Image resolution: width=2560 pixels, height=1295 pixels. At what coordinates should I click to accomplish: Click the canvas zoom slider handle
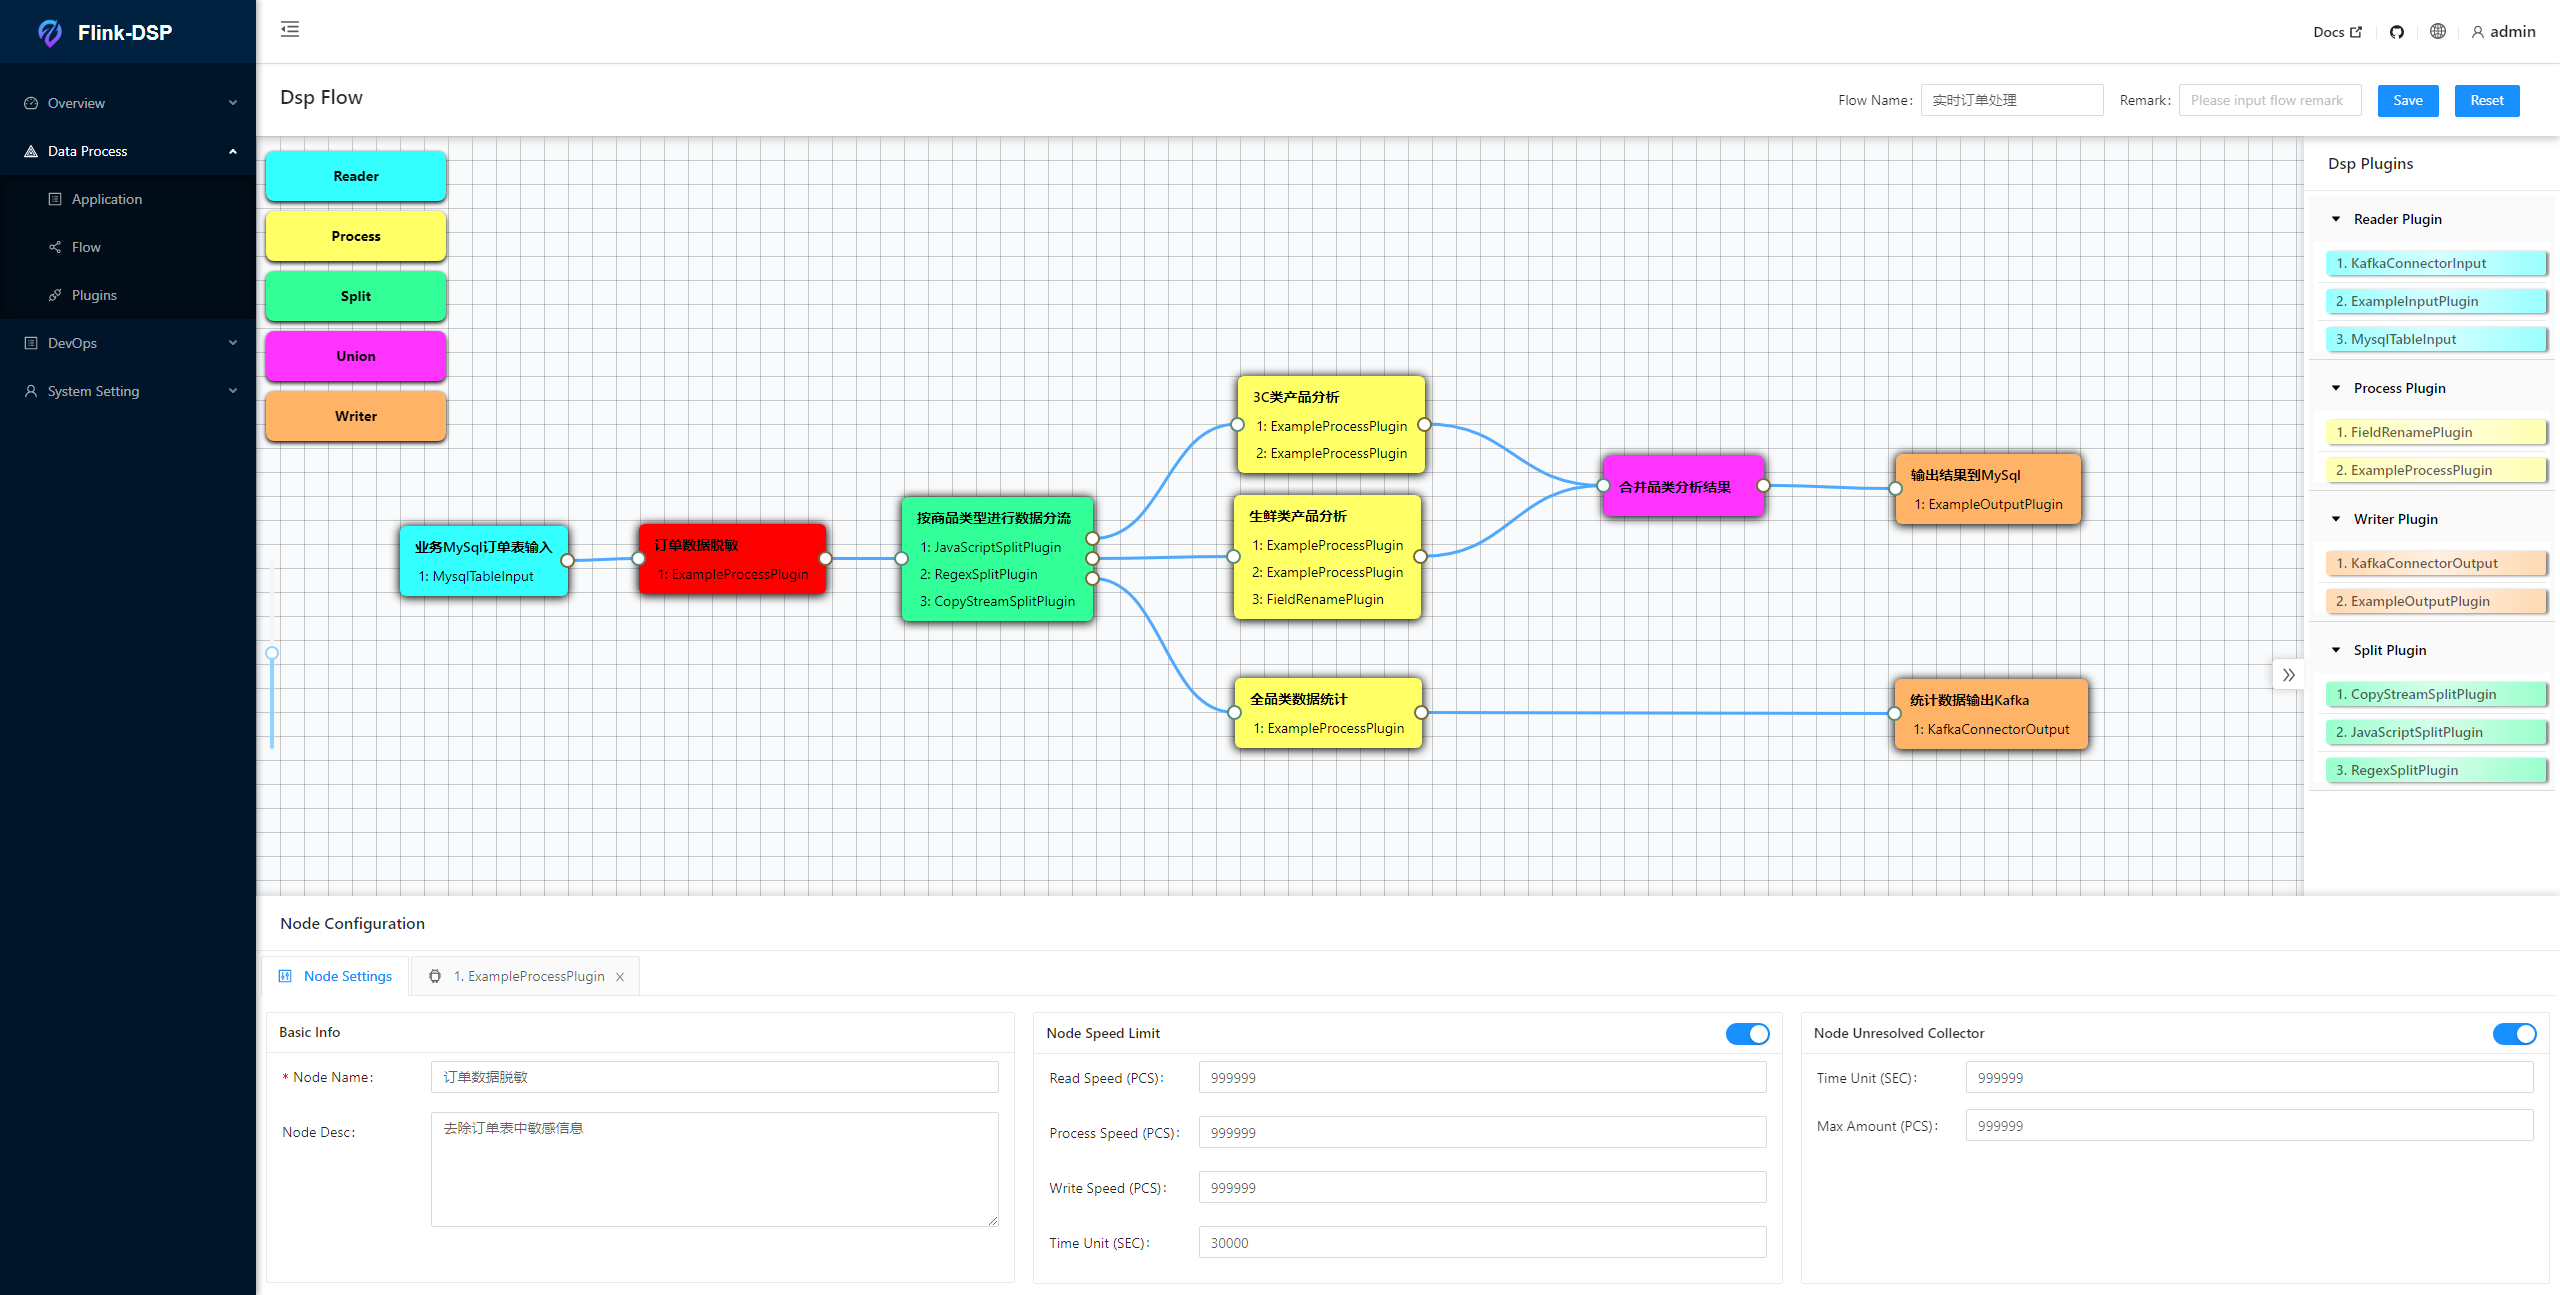(272, 653)
